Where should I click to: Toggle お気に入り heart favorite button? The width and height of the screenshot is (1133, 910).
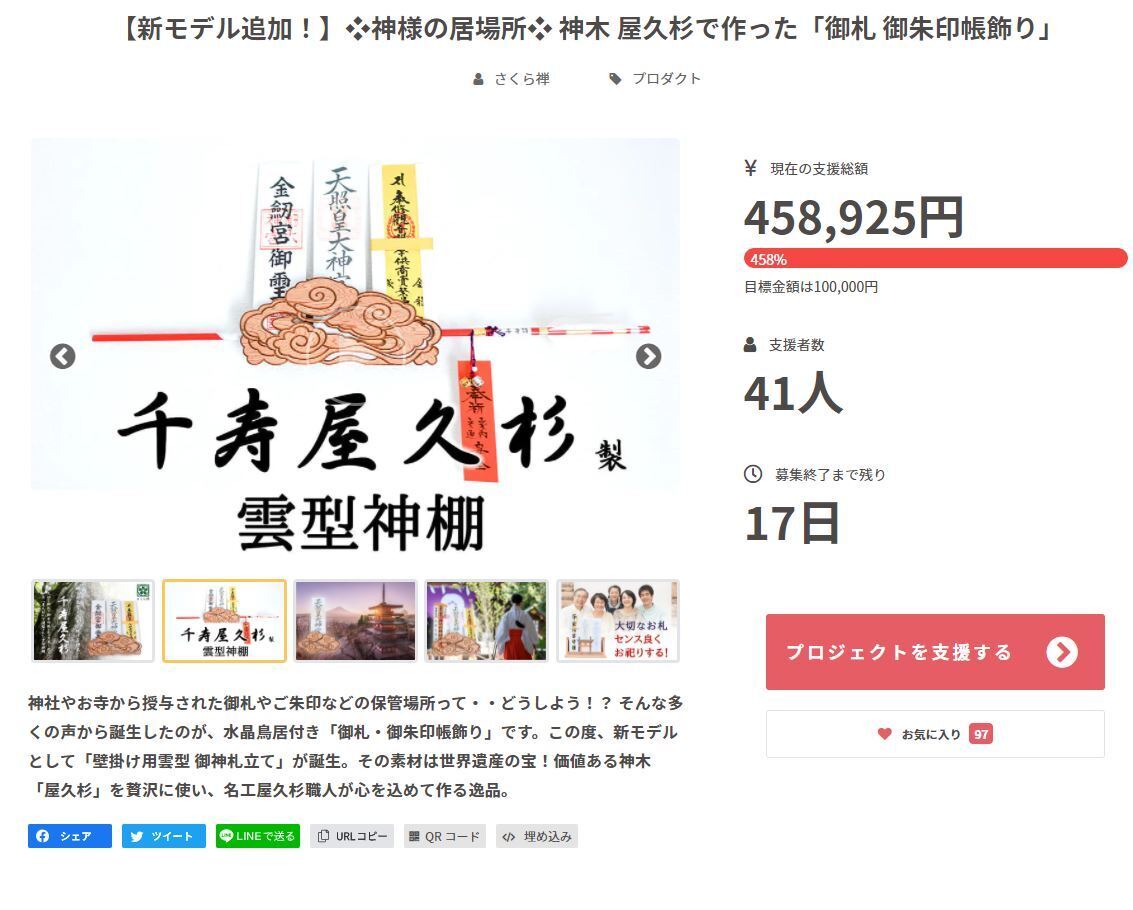[935, 734]
